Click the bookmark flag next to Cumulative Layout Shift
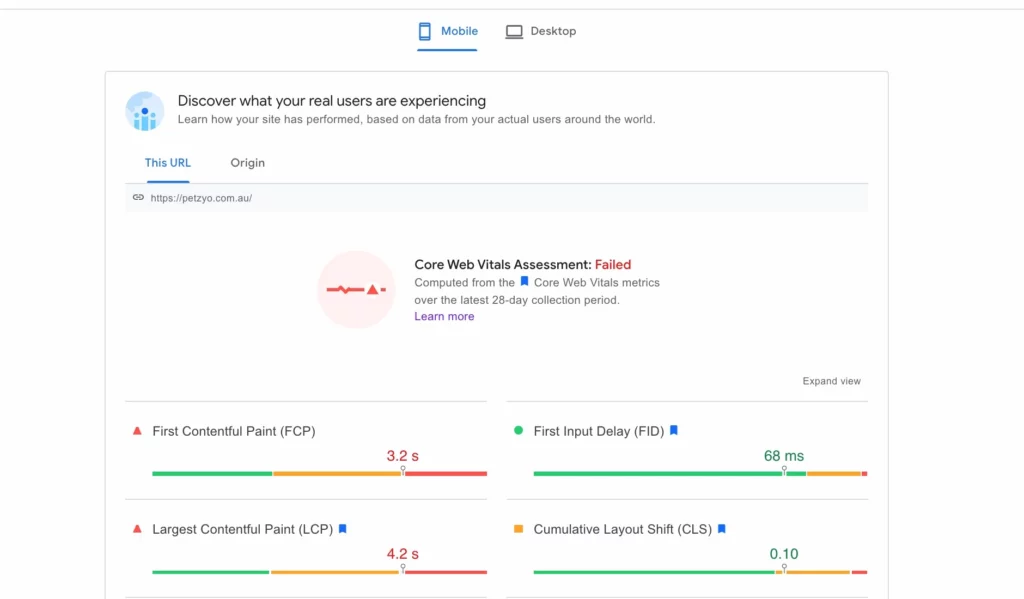 (721, 528)
